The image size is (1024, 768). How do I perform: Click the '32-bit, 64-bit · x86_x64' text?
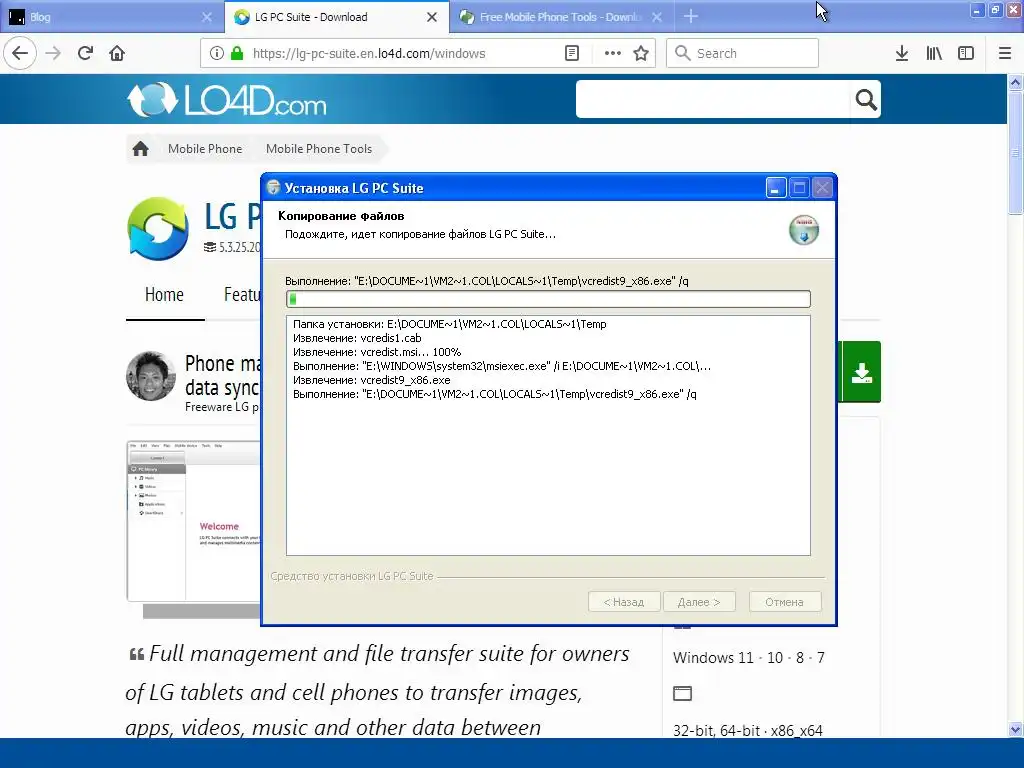pos(748,730)
